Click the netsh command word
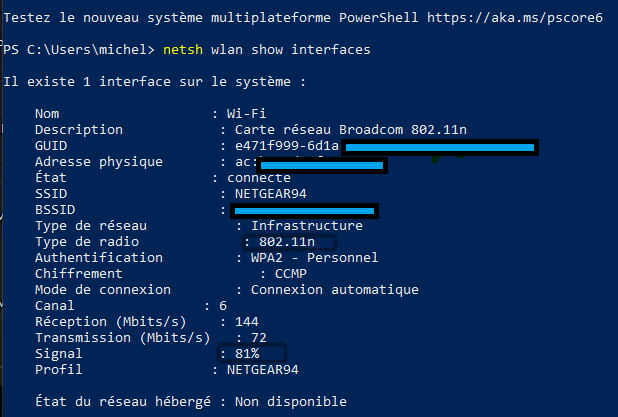 [183, 50]
